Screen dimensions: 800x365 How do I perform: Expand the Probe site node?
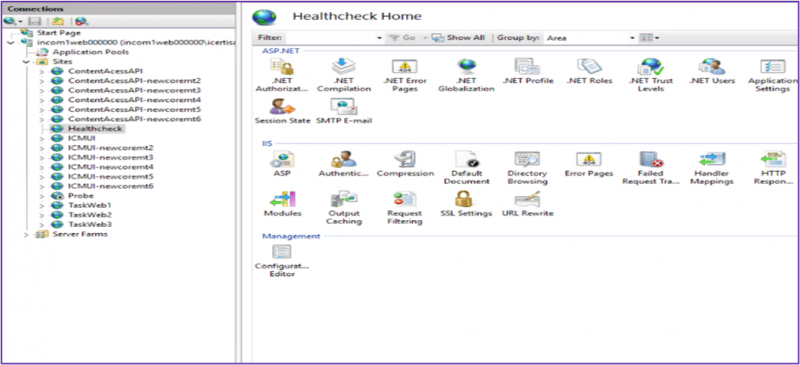[42, 196]
